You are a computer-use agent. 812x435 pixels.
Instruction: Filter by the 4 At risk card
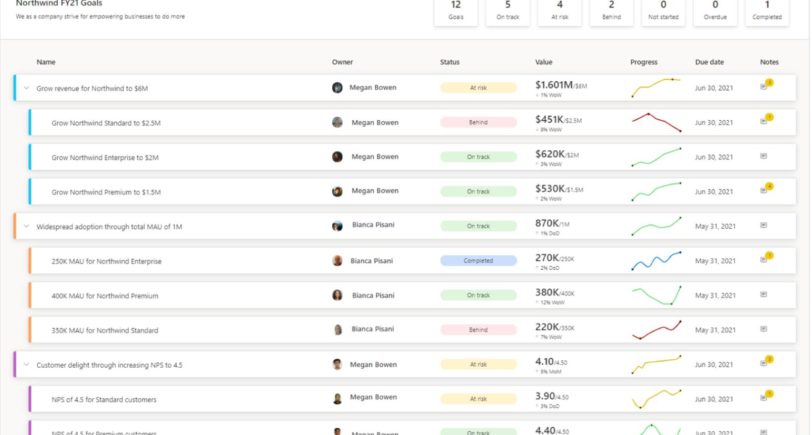(559, 11)
